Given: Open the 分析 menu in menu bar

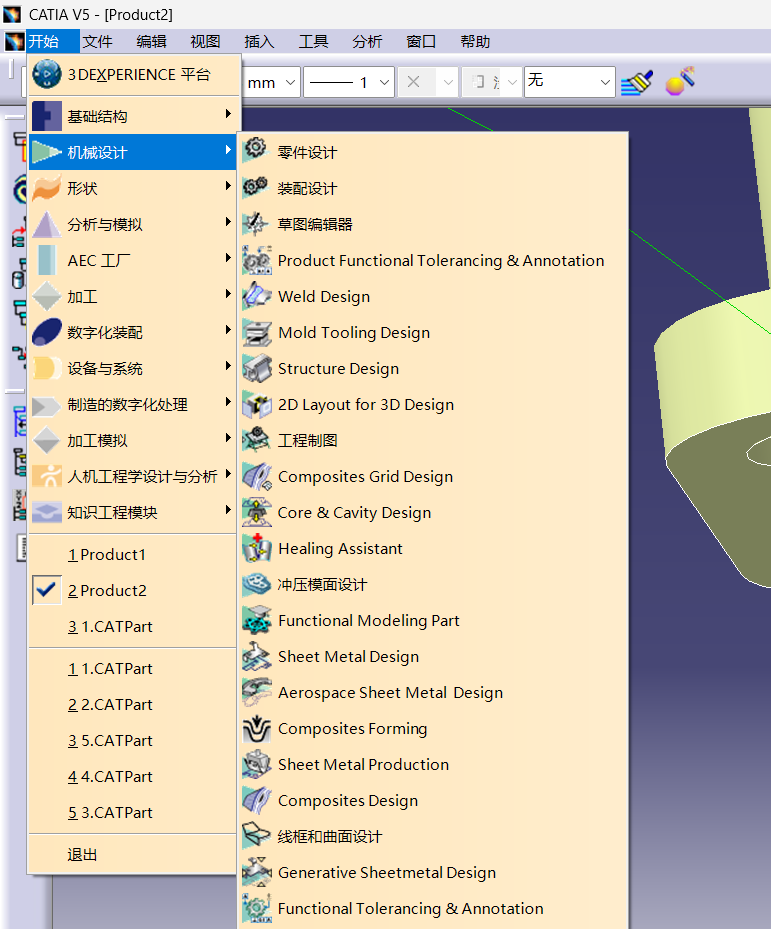Looking at the screenshot, I should click(x=367, y=41).
